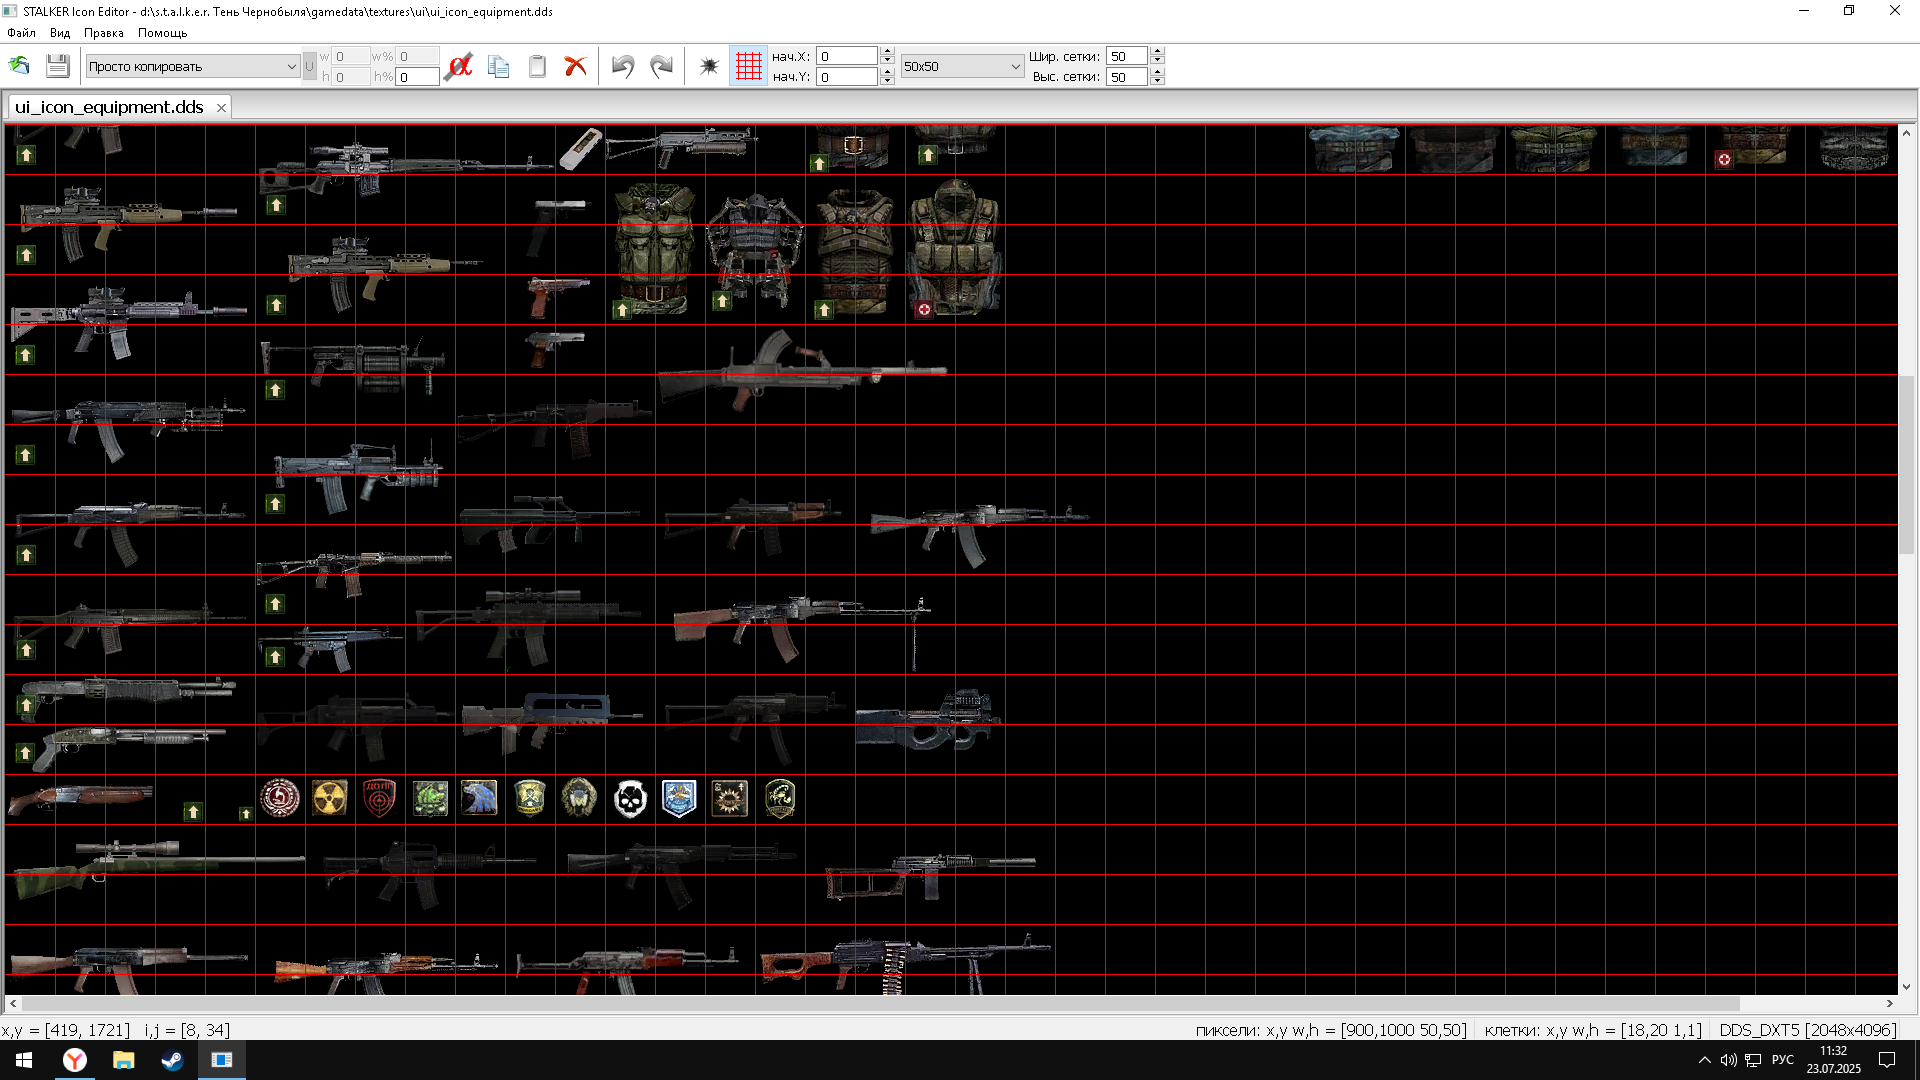Select the reddish-brown pistol icon
1920x1080 pixels.
click(557, 296)
